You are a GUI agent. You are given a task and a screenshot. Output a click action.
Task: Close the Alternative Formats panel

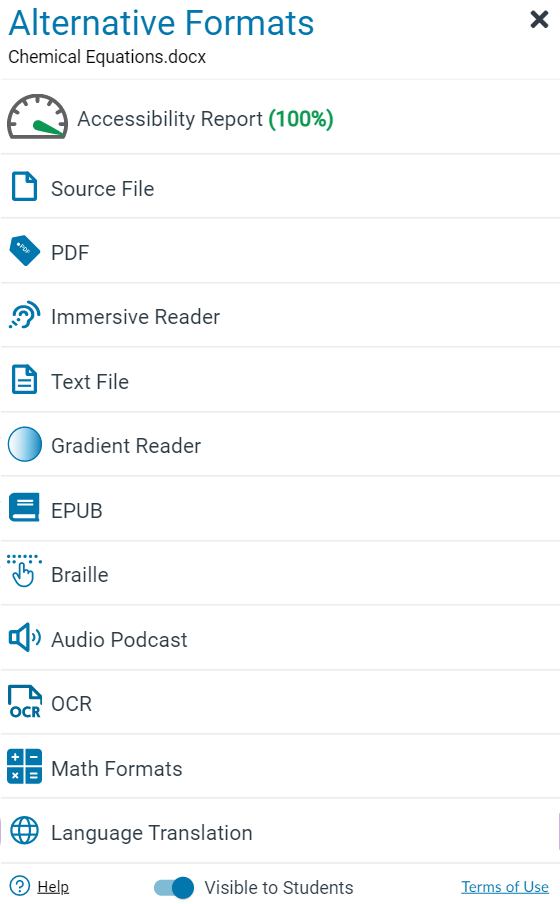click(x=539, y=19)
